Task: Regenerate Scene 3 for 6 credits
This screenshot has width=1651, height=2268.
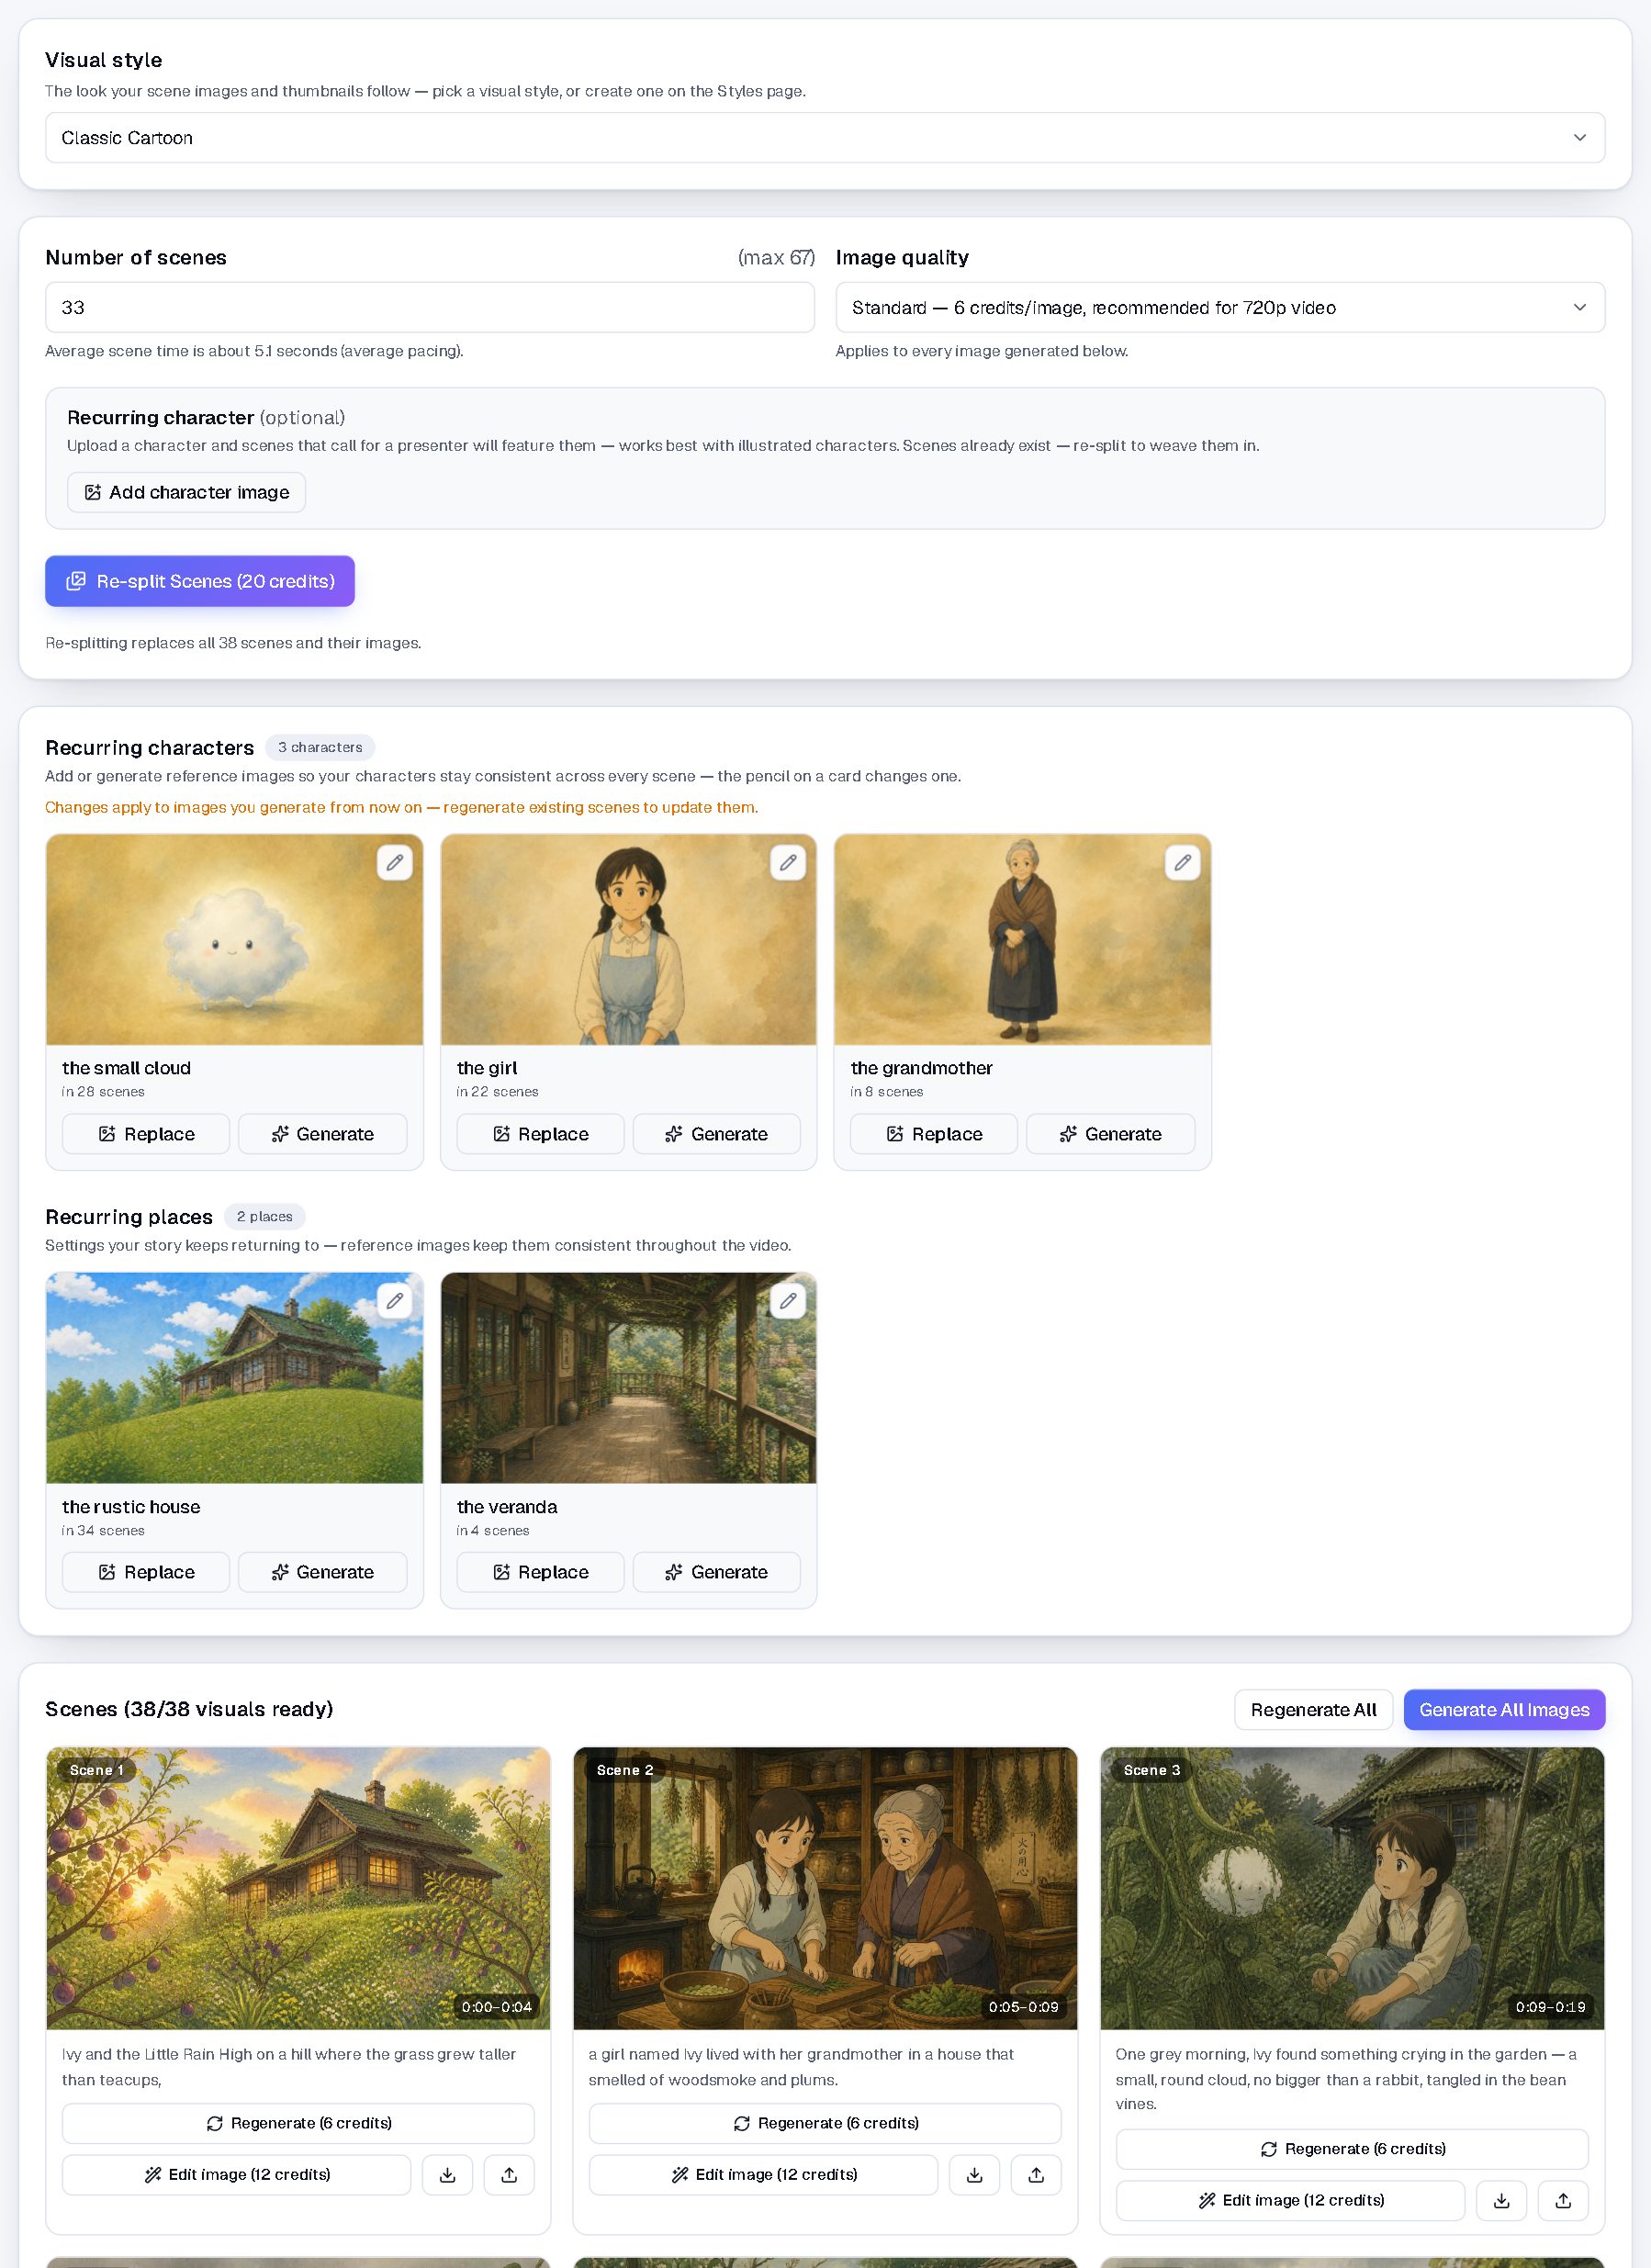Action: click(x=1352, y=2149)
